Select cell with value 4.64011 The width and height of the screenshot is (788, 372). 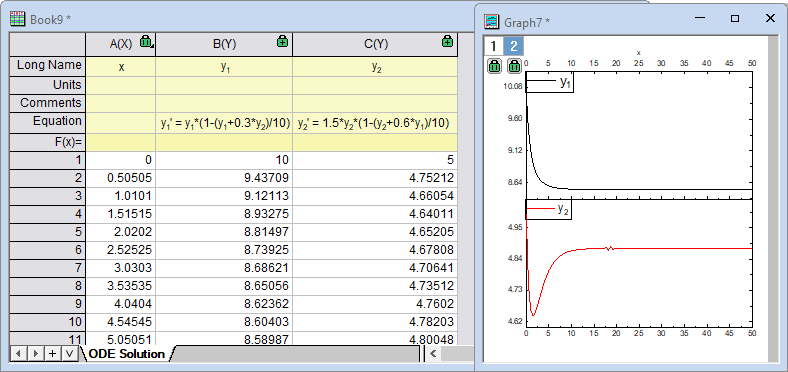375,214
